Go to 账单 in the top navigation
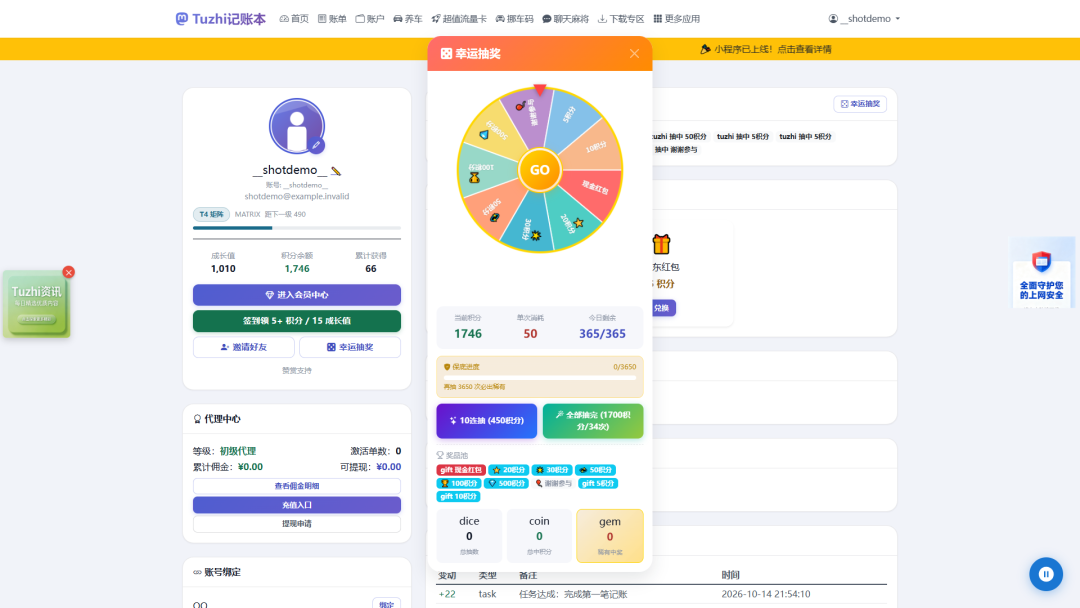The height and width of the screenshot is (608, 1080). point(332,19)
